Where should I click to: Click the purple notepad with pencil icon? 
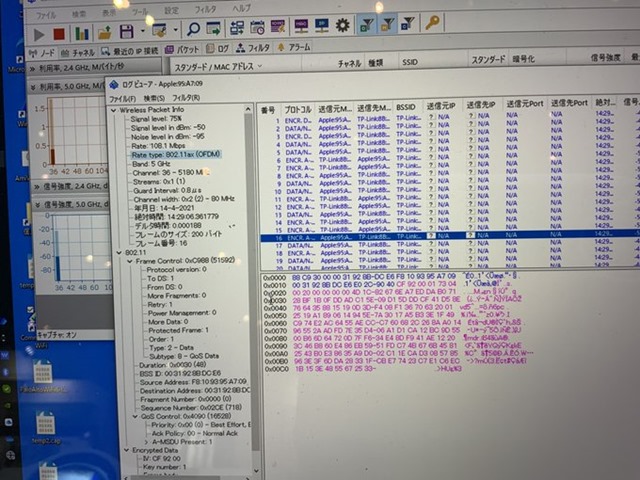click(x=278, y=27)
